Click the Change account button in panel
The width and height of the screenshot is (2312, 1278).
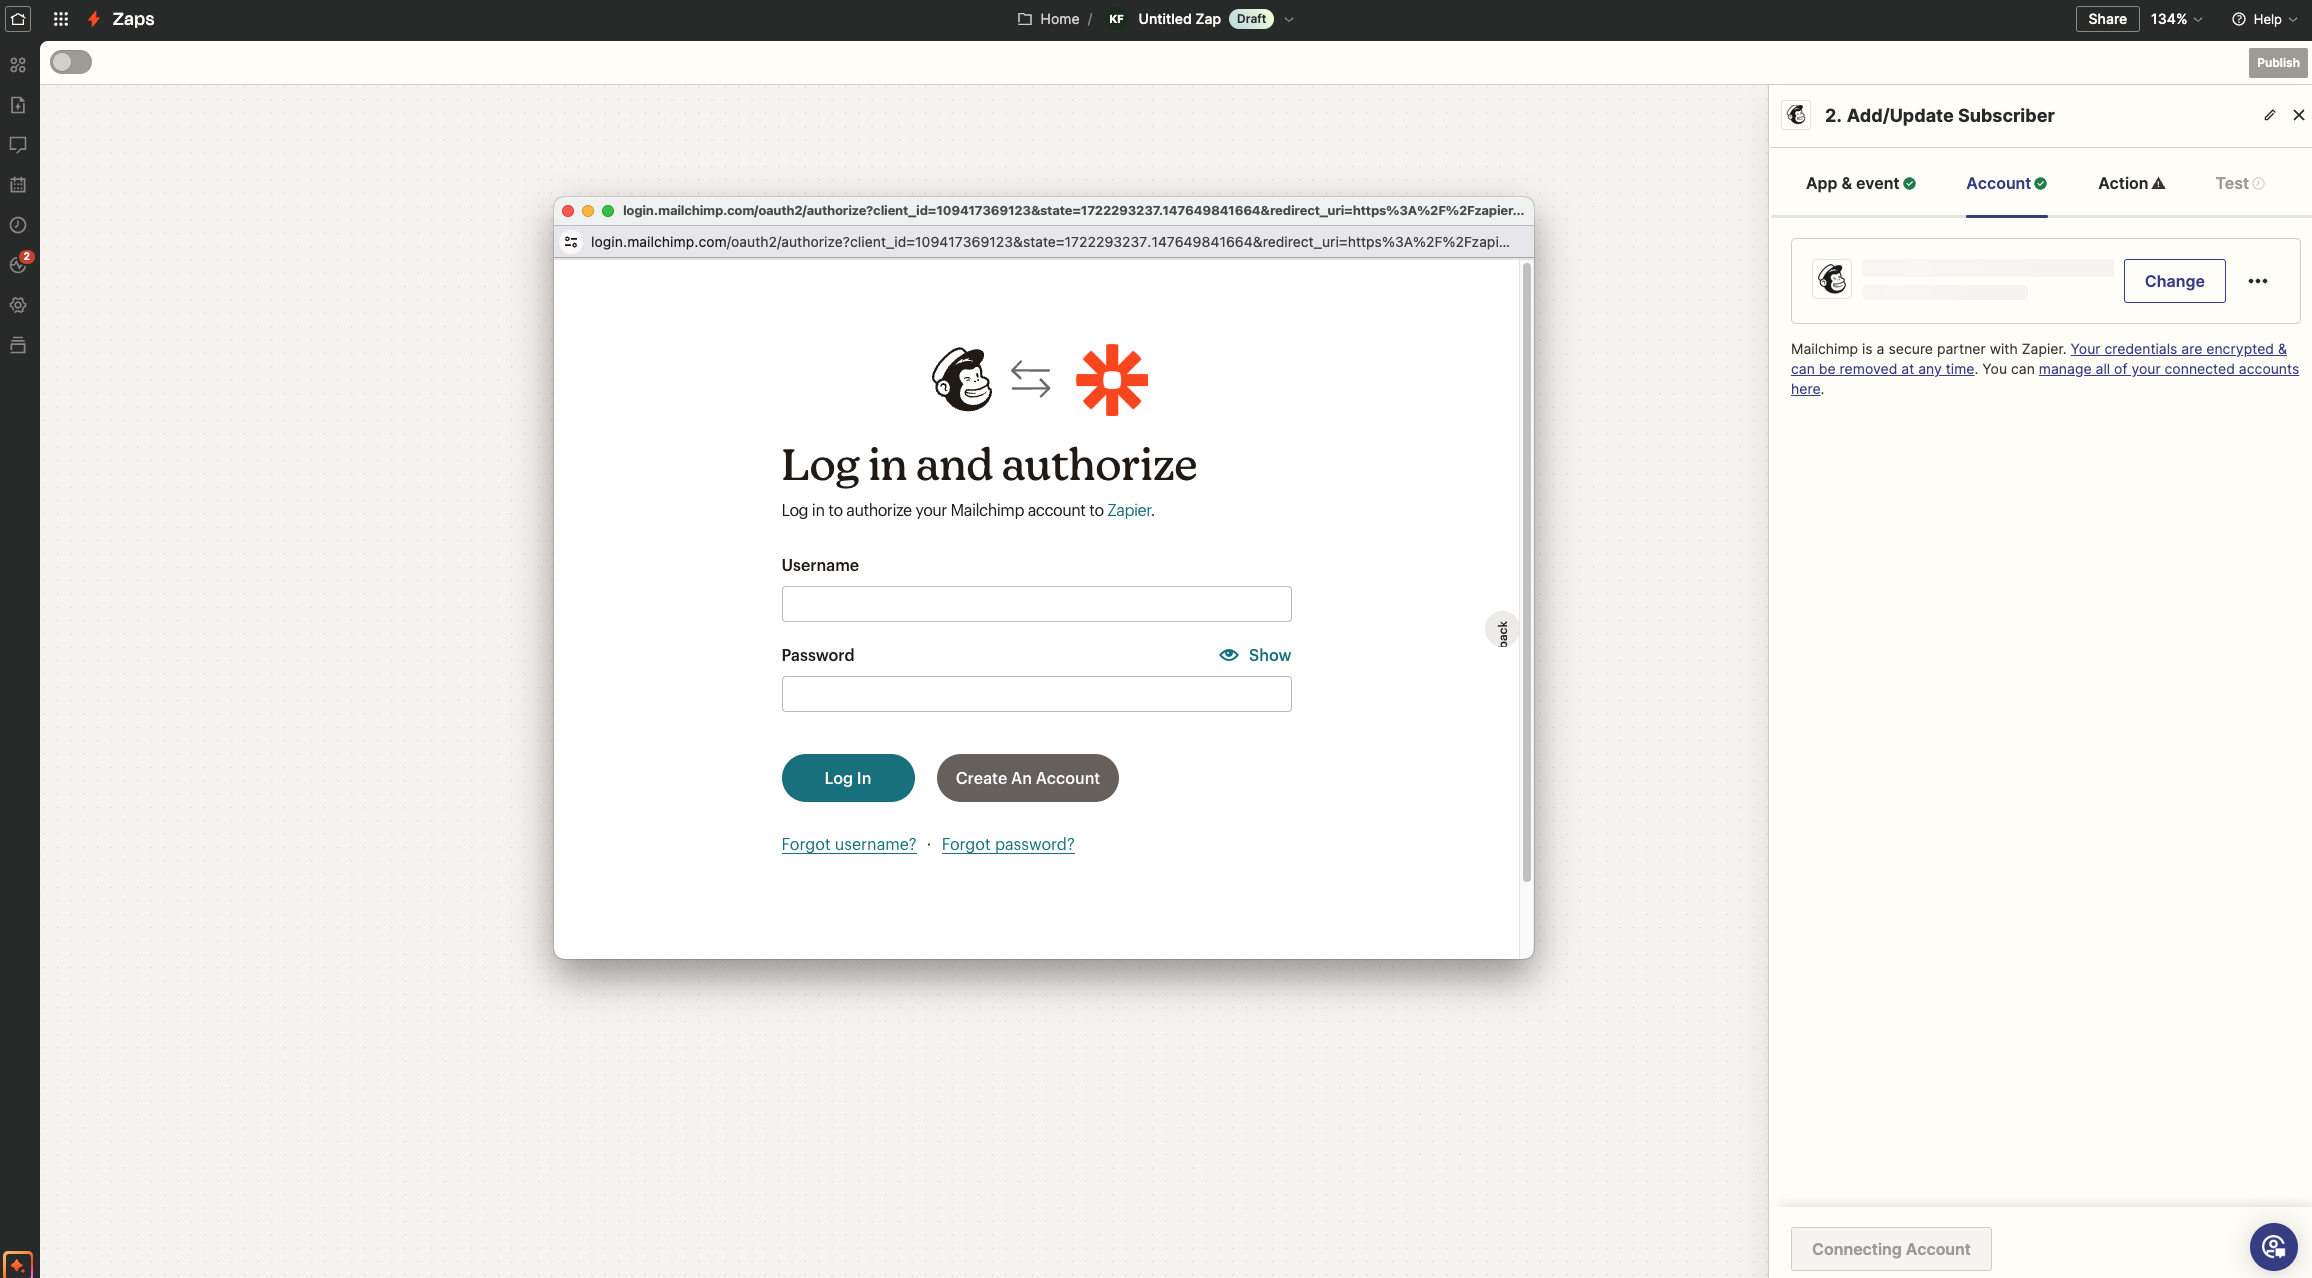(x=2174, y=280)
